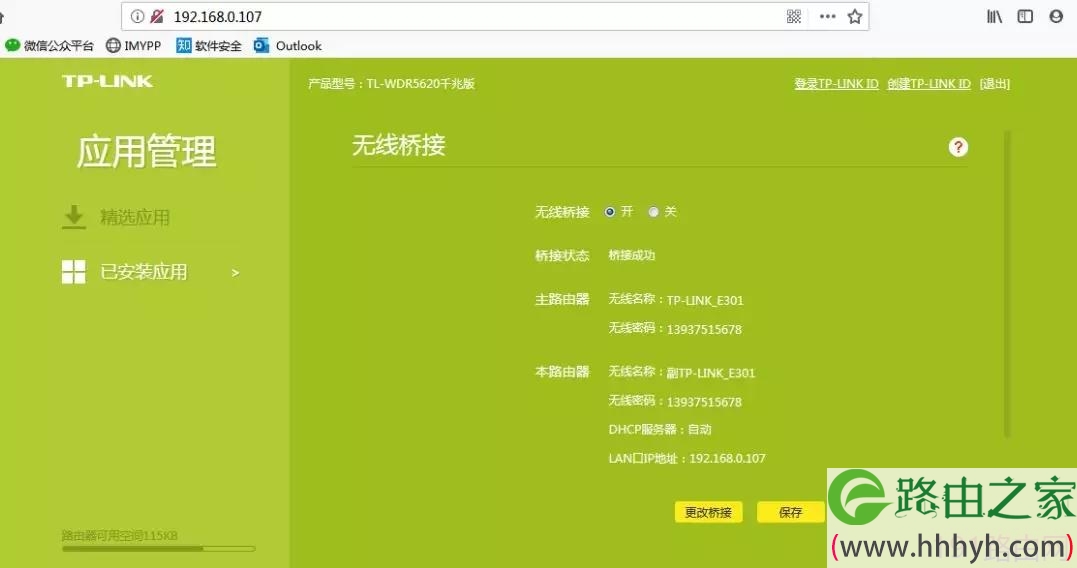
Task: Toggle the browser sidebar icon
Action: 1025,16
